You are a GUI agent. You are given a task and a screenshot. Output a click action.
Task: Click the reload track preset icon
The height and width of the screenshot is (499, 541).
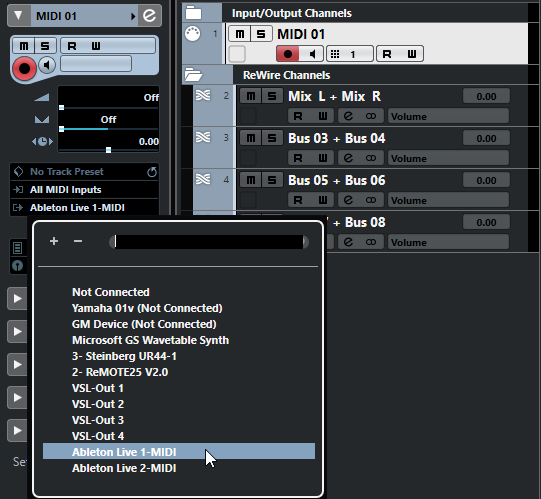152,172
